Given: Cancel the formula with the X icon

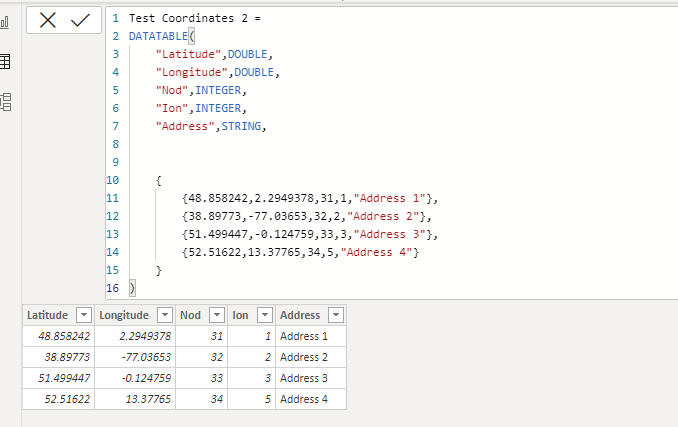Looking at the screenshot, I should [x=48, y=20].
